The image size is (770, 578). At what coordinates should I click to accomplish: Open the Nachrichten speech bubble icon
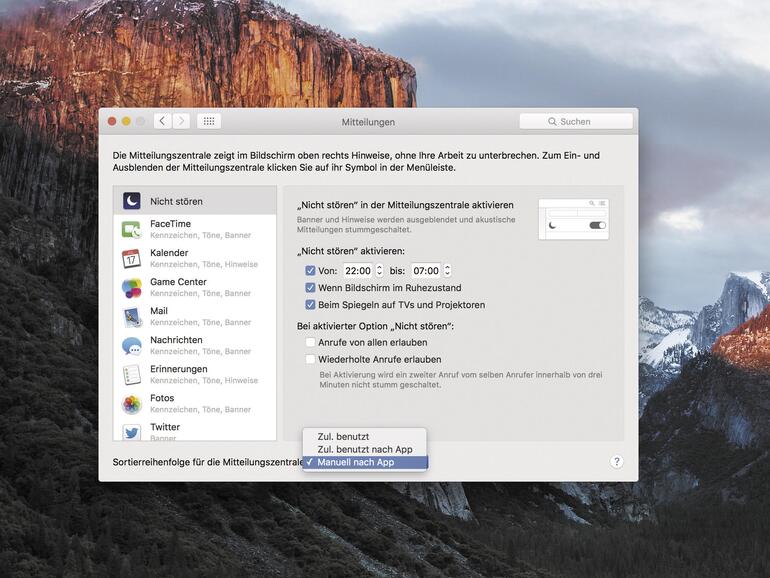point(132,346)
